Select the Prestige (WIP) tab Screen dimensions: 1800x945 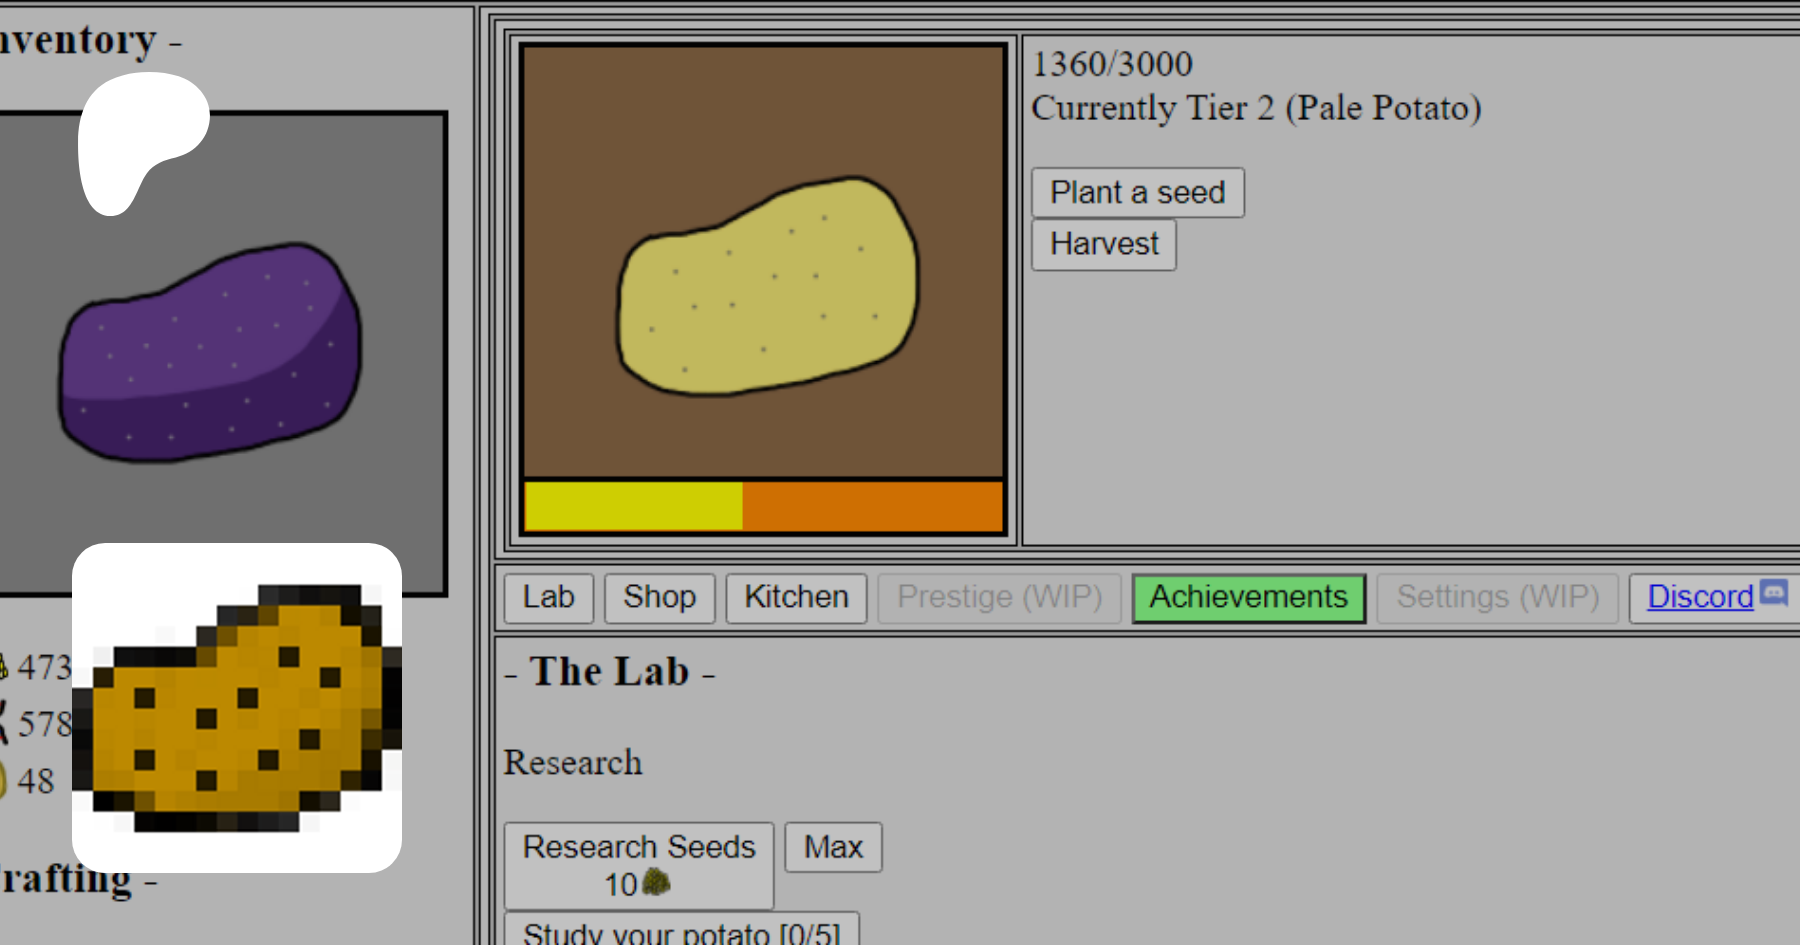point(999,597)
